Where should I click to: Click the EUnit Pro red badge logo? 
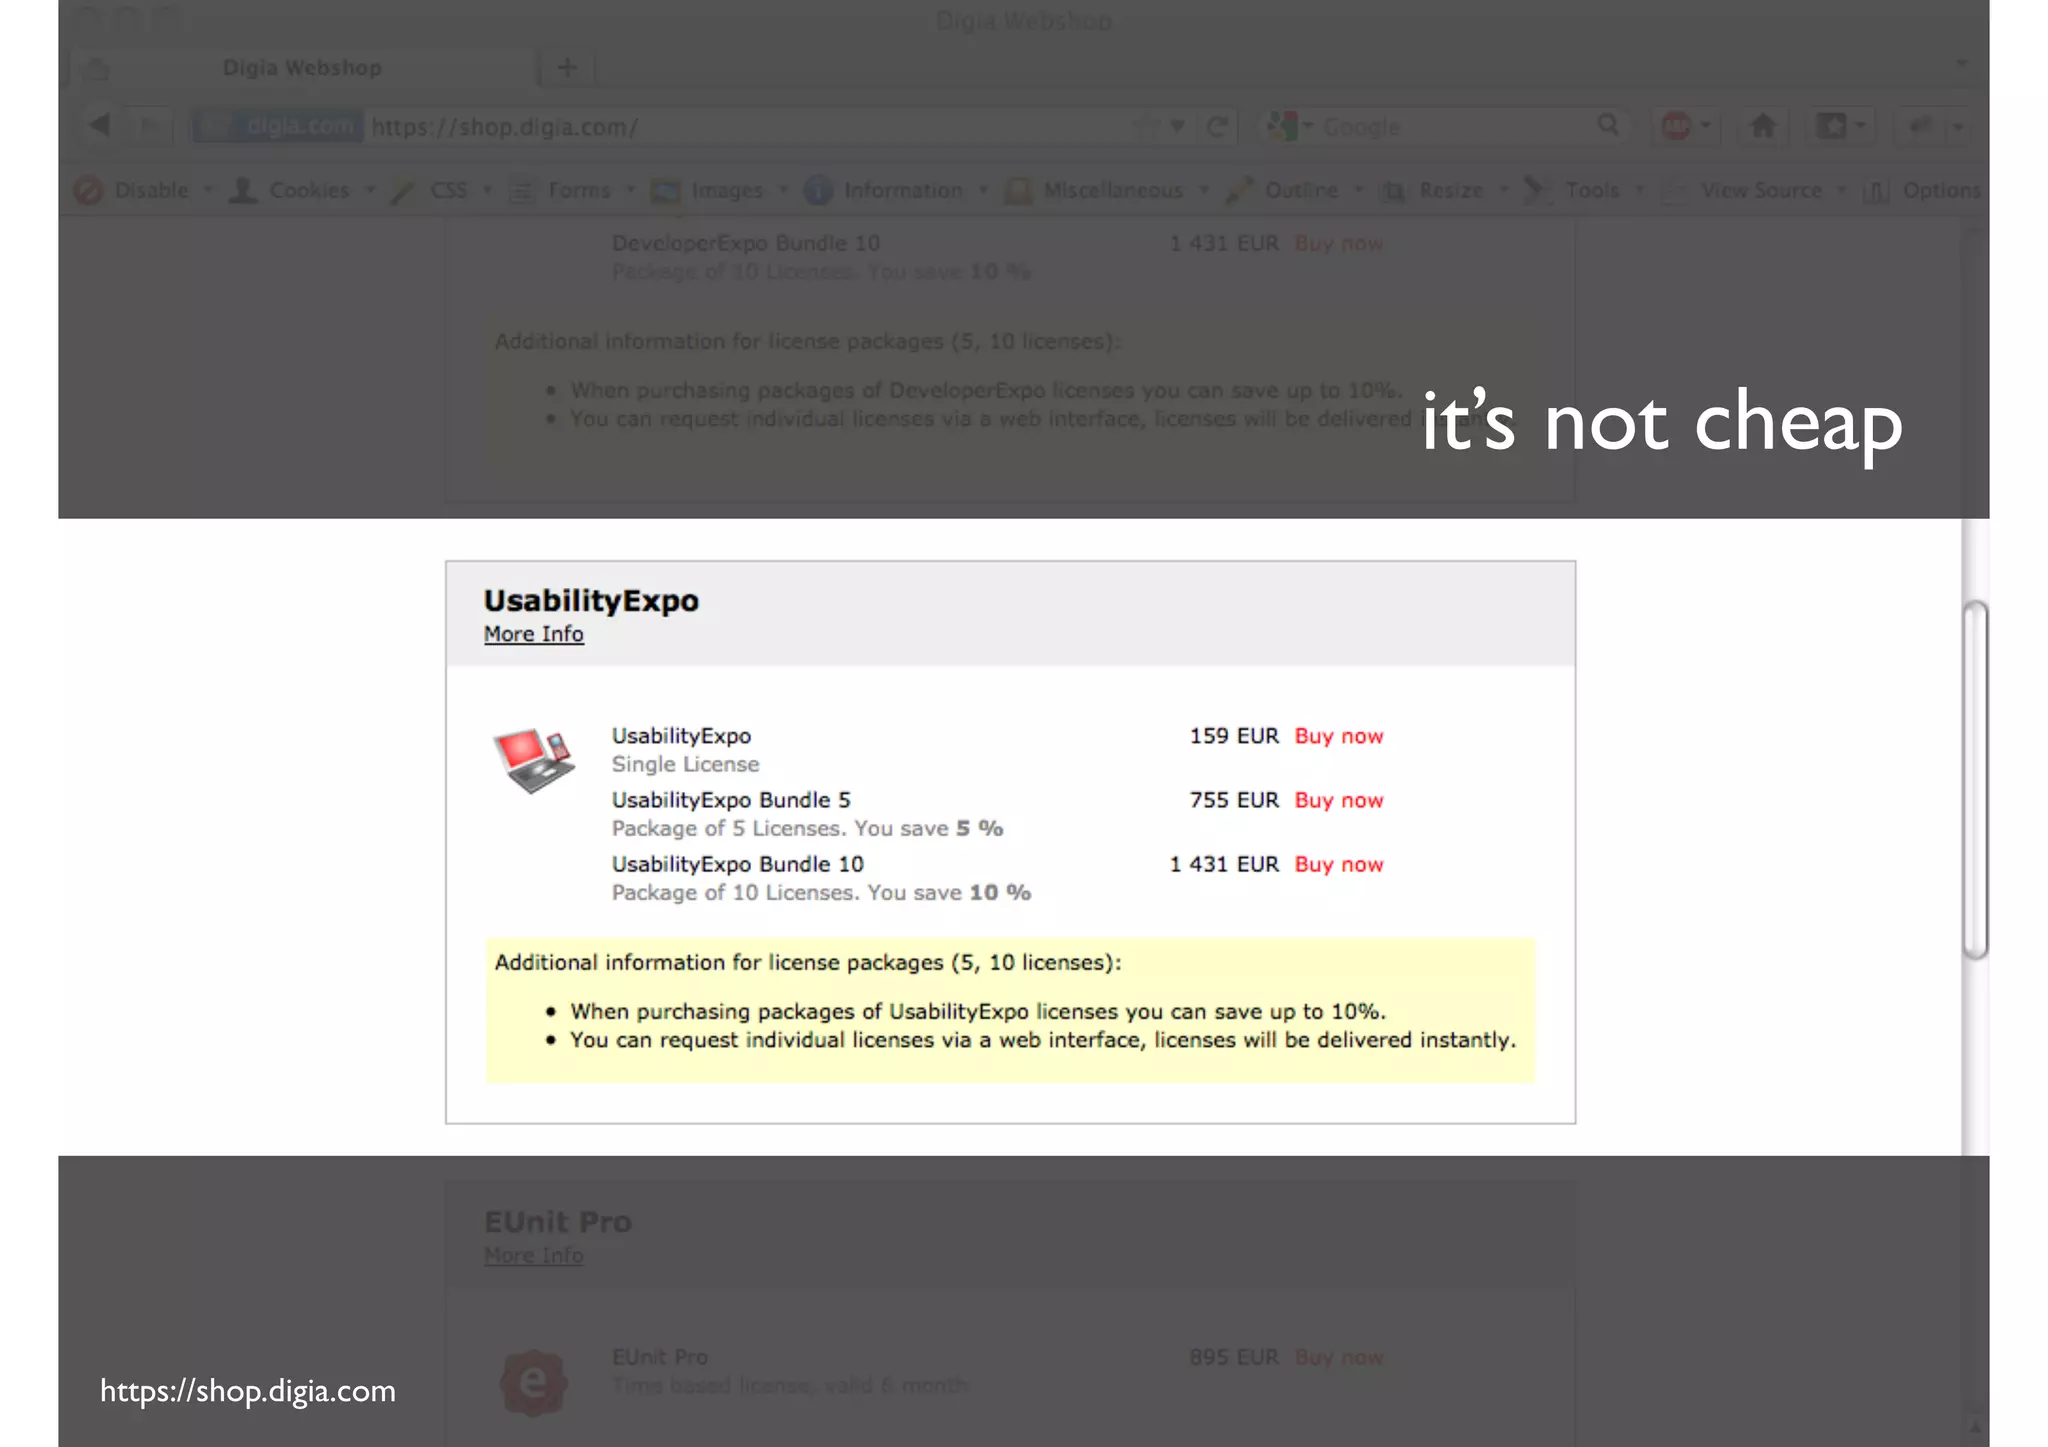[x=533, y=1382]
